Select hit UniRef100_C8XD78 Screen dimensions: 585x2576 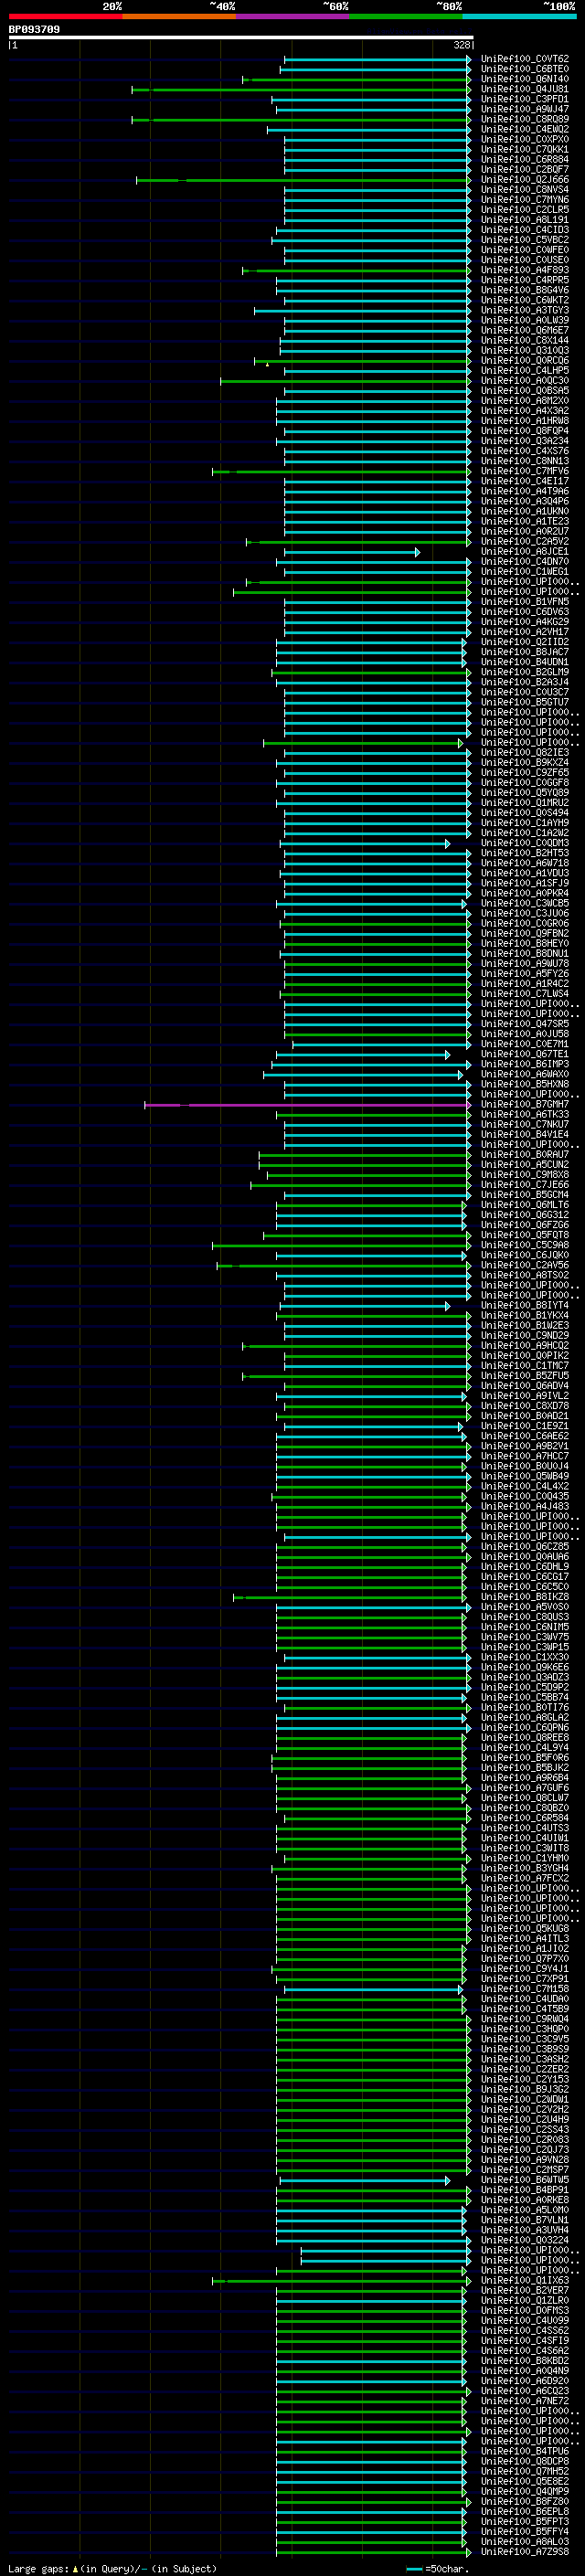coord(525,1405)
